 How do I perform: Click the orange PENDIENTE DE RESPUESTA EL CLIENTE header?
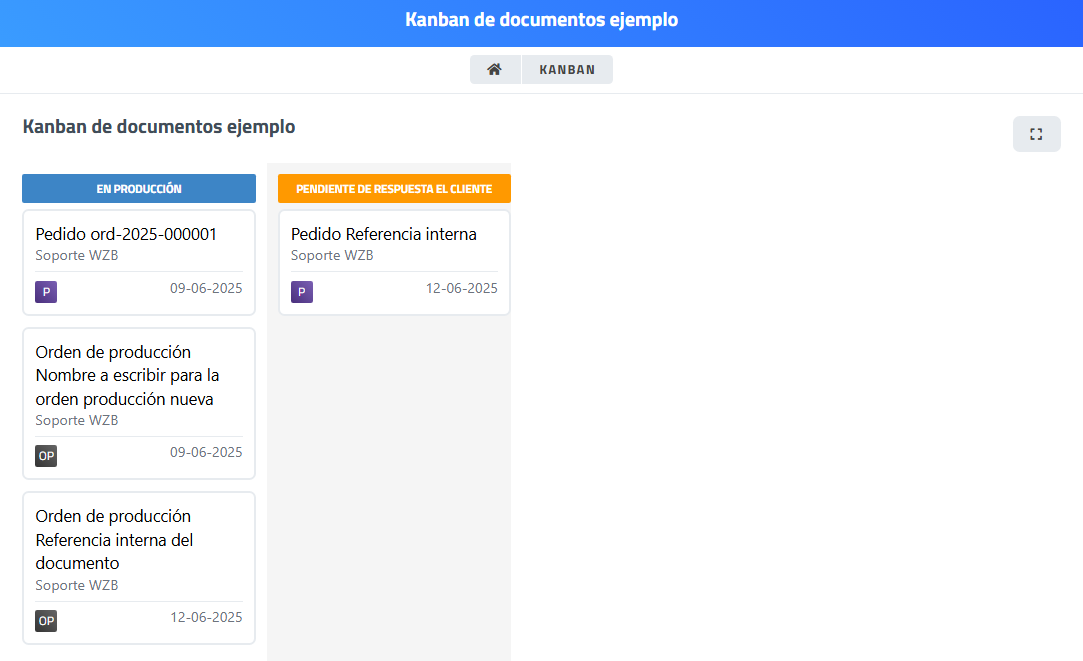(394, 189)
